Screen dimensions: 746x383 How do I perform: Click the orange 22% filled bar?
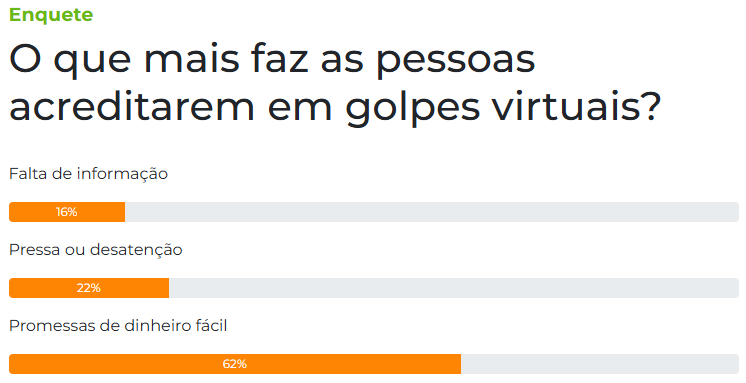89,288
